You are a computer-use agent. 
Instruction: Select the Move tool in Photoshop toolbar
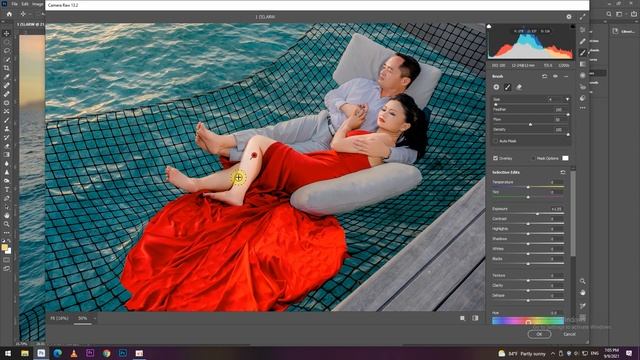pos(7,33)
